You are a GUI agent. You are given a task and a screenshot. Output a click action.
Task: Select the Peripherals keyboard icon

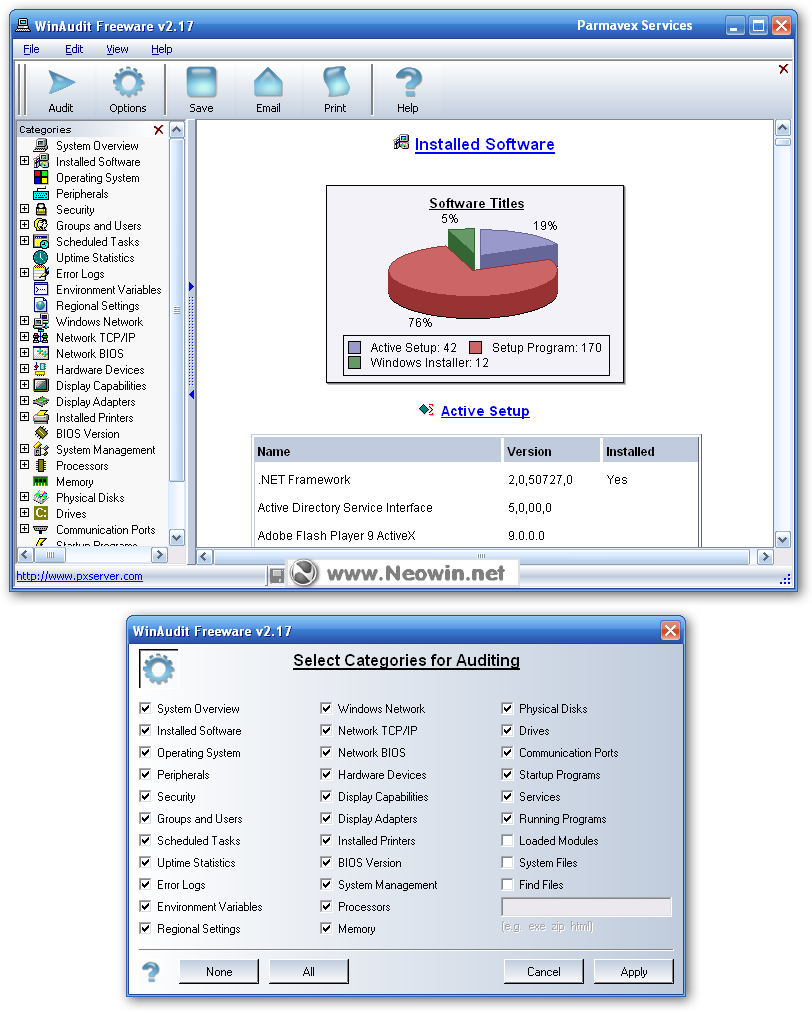click(x=41, y=193)
